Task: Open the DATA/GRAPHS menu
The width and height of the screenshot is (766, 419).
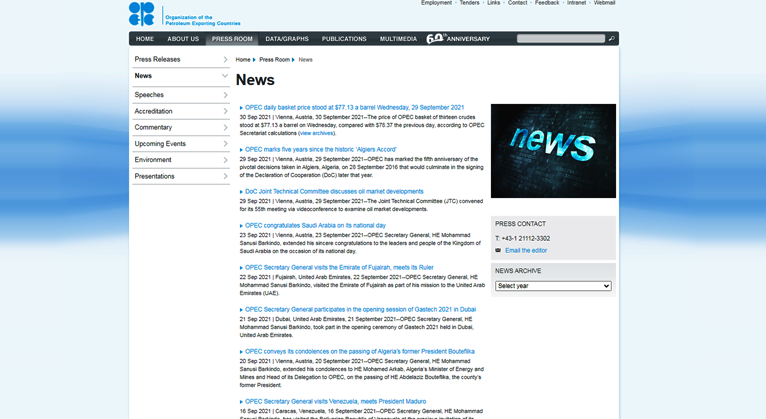Action: (x=287, y=39)
